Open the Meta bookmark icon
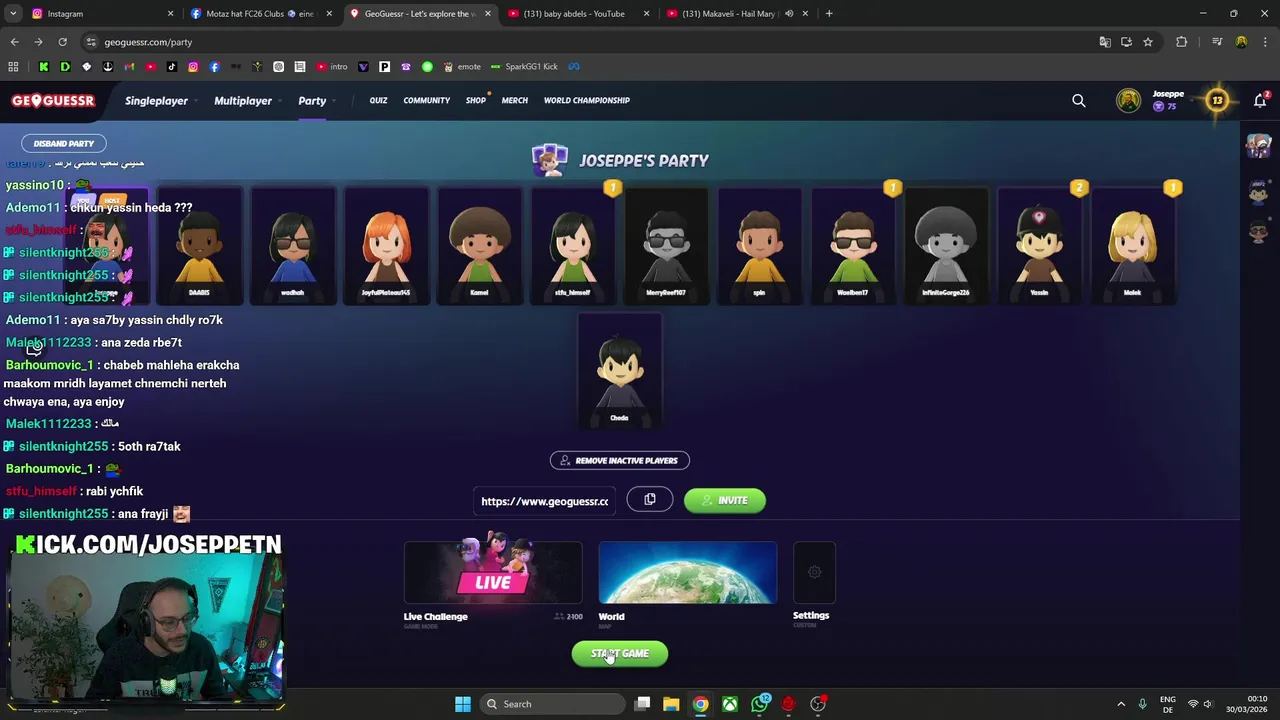1280x720 pixels. pos(574,67)
